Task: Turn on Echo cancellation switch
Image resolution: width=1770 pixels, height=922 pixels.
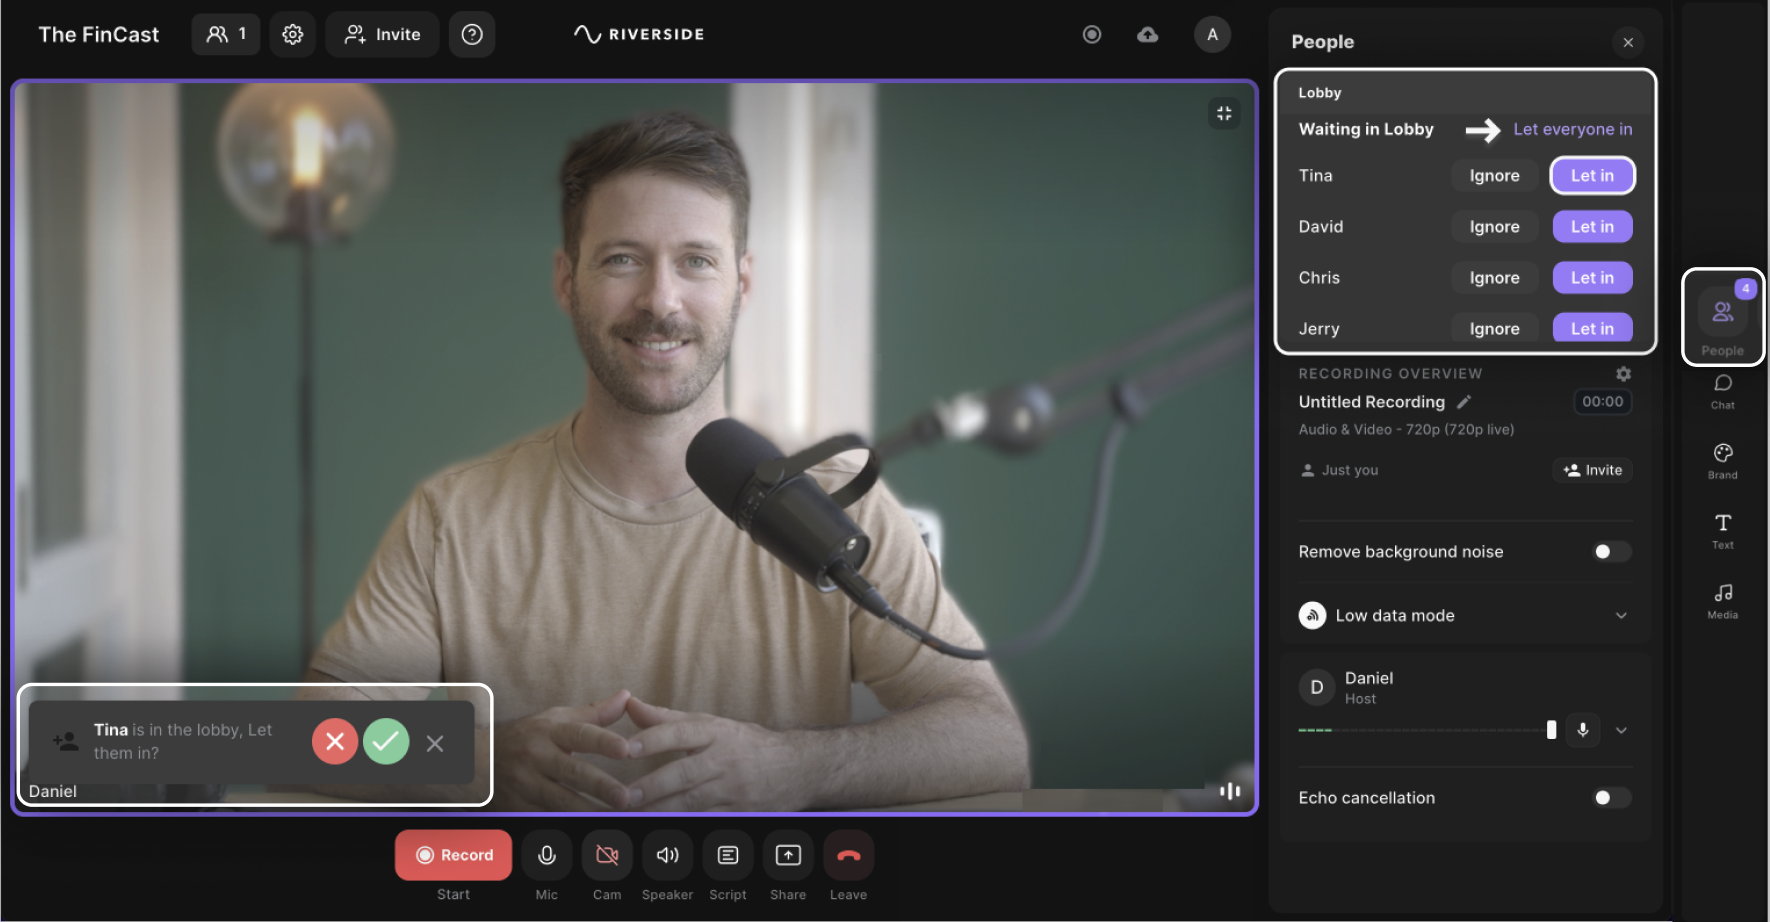Action: pyautogui.click(x=1611, y=798)
